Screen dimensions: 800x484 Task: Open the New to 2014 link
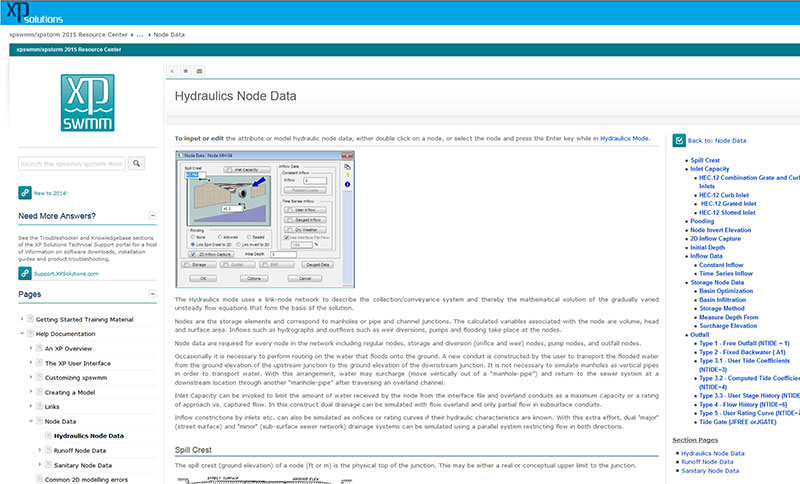(x=51, y=193)
